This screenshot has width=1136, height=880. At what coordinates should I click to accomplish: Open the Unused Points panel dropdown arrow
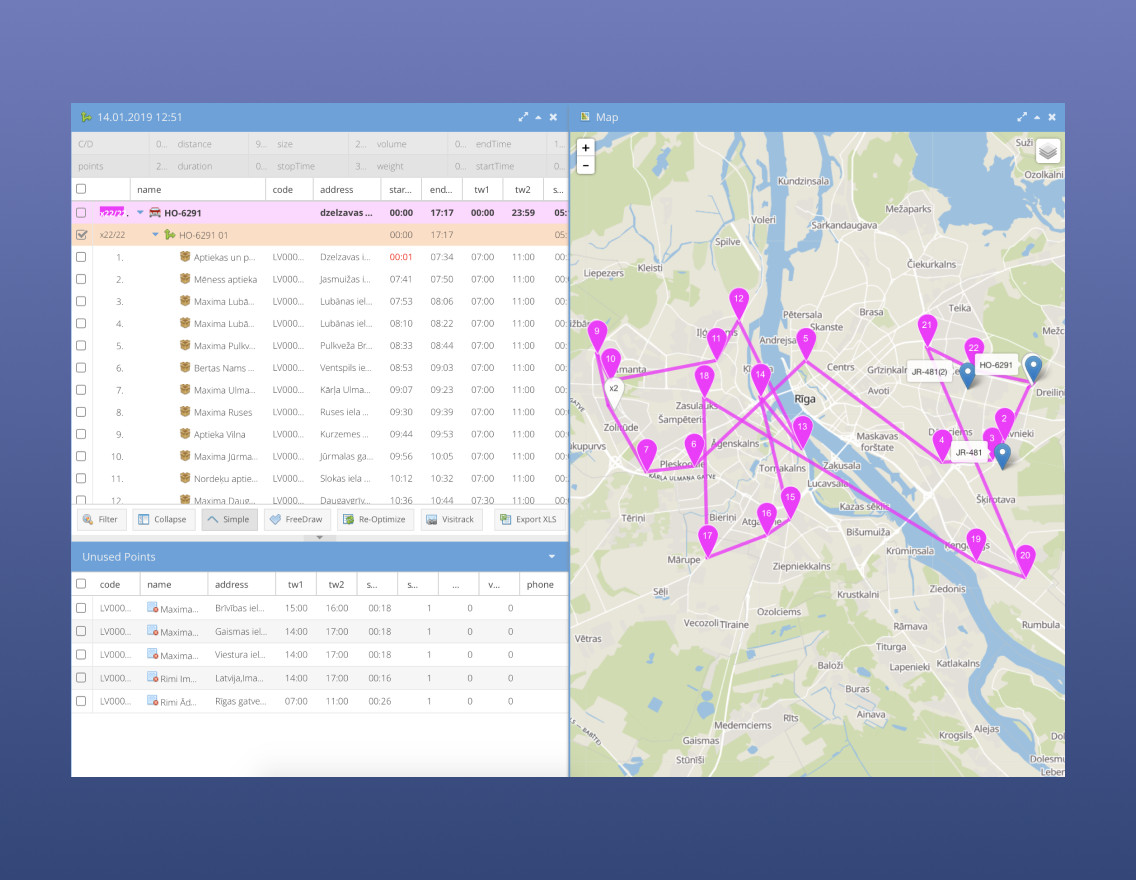pos(552,556)
